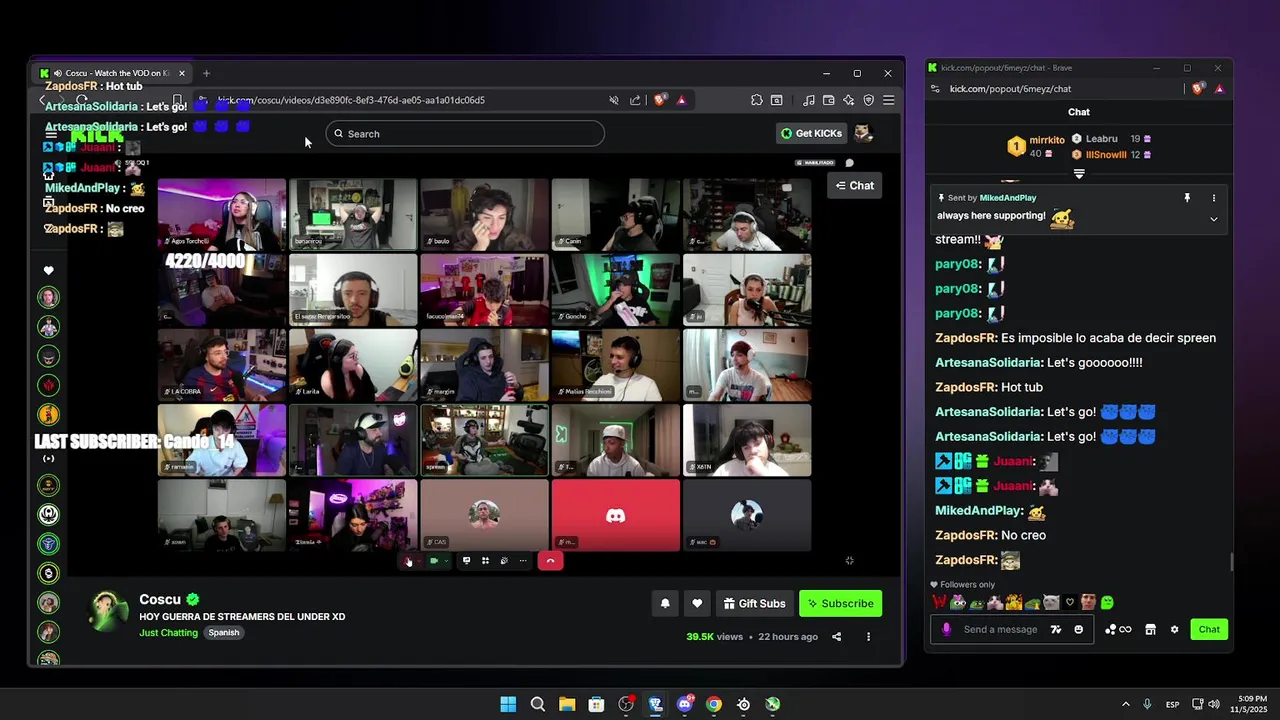Click the purple microphone icon in the chat input
The width and height of the screenshot is (1280, 720).
click(x=946, y=629)
